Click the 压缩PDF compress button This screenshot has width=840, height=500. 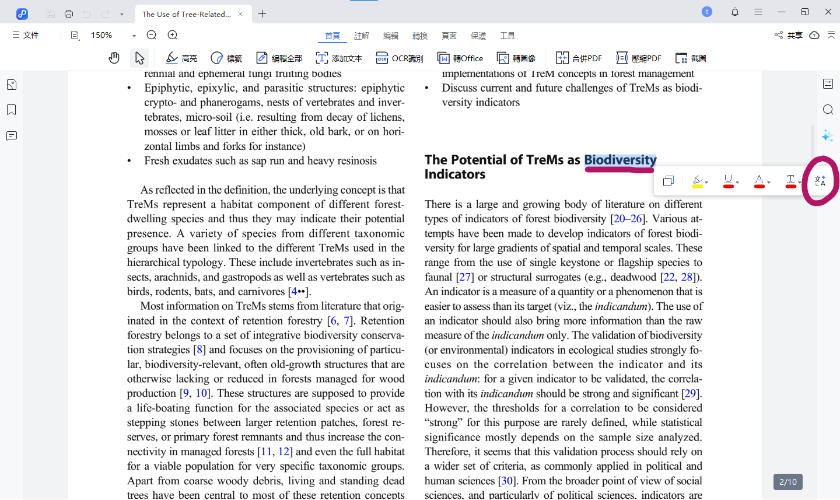tap(639, 58)
